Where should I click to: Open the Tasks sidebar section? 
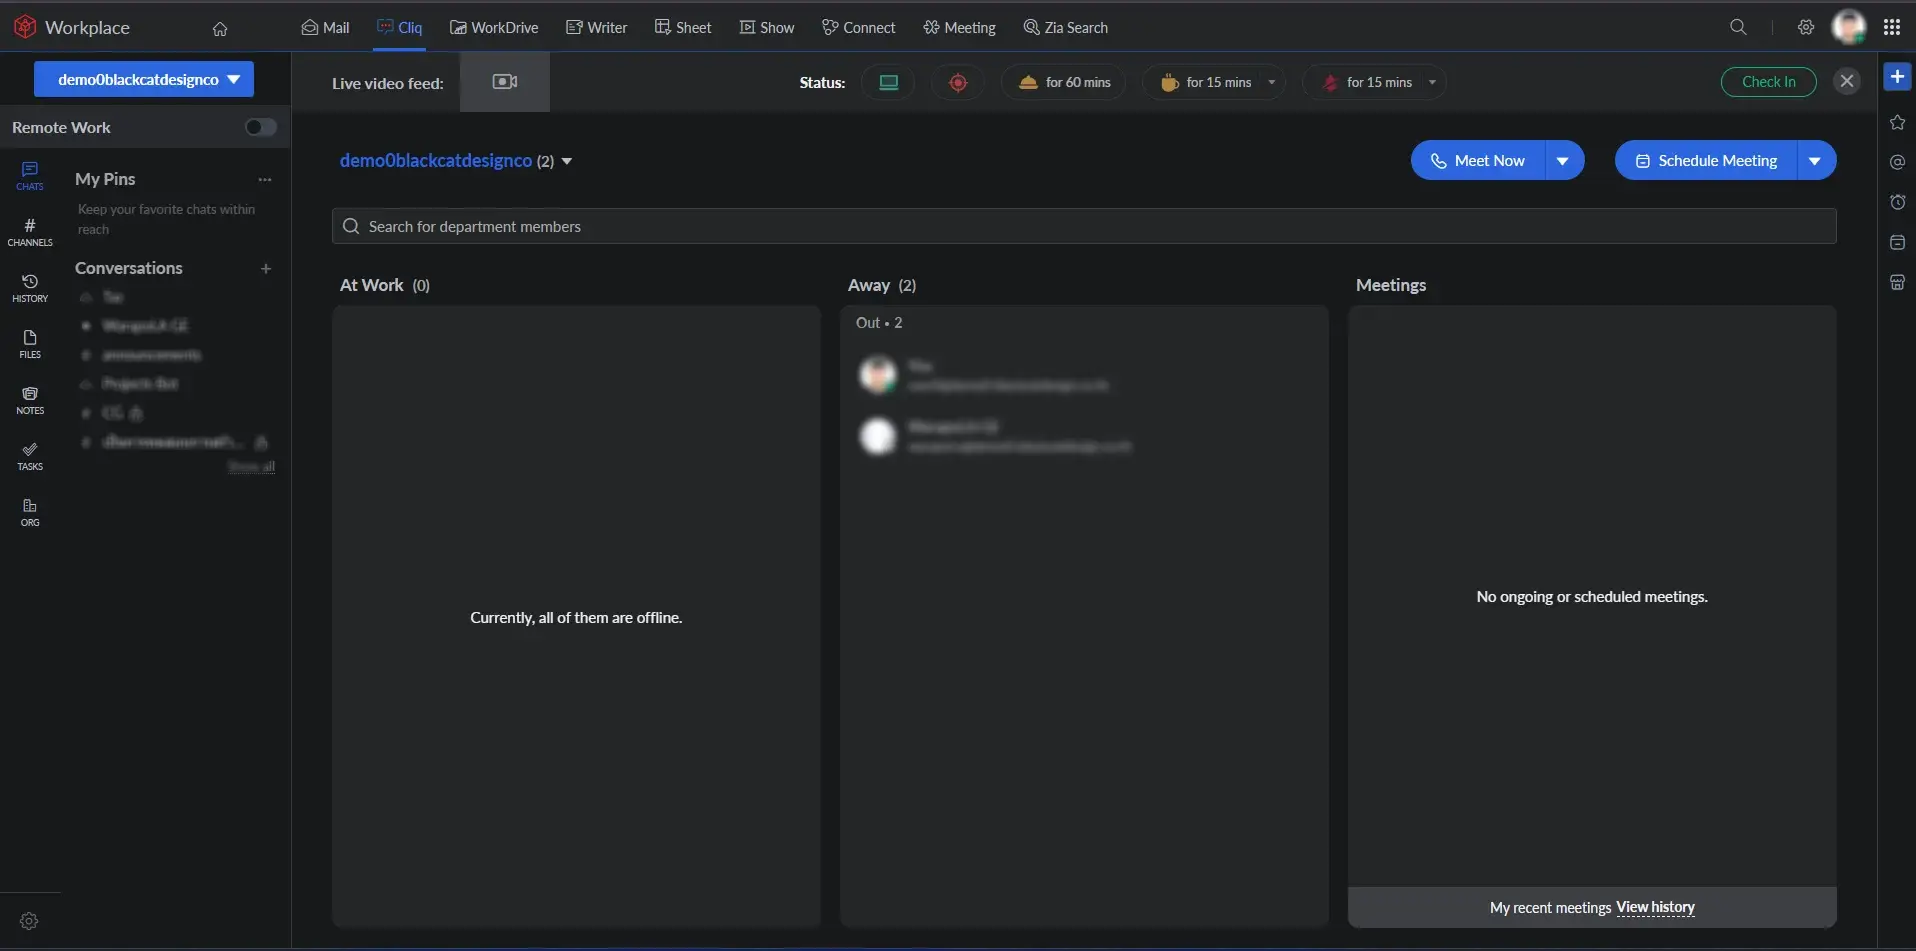pyautogui.click(x=30, y=456)
